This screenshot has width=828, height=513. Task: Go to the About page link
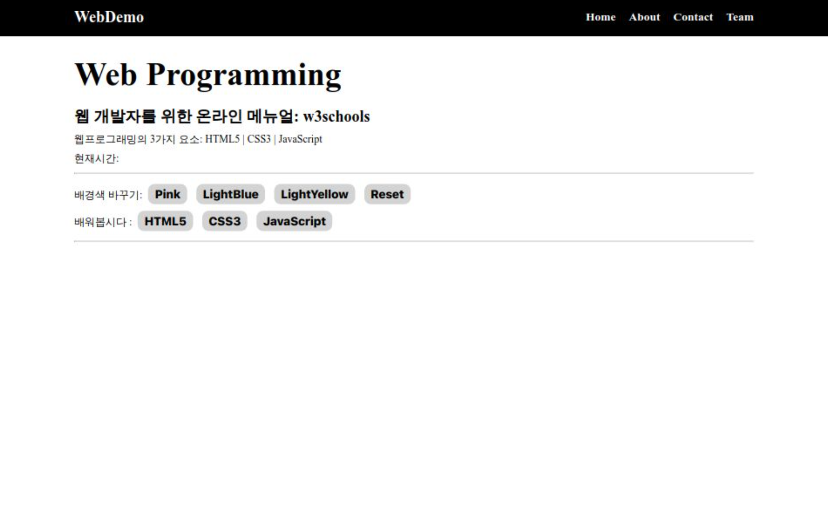click(644, 17)
